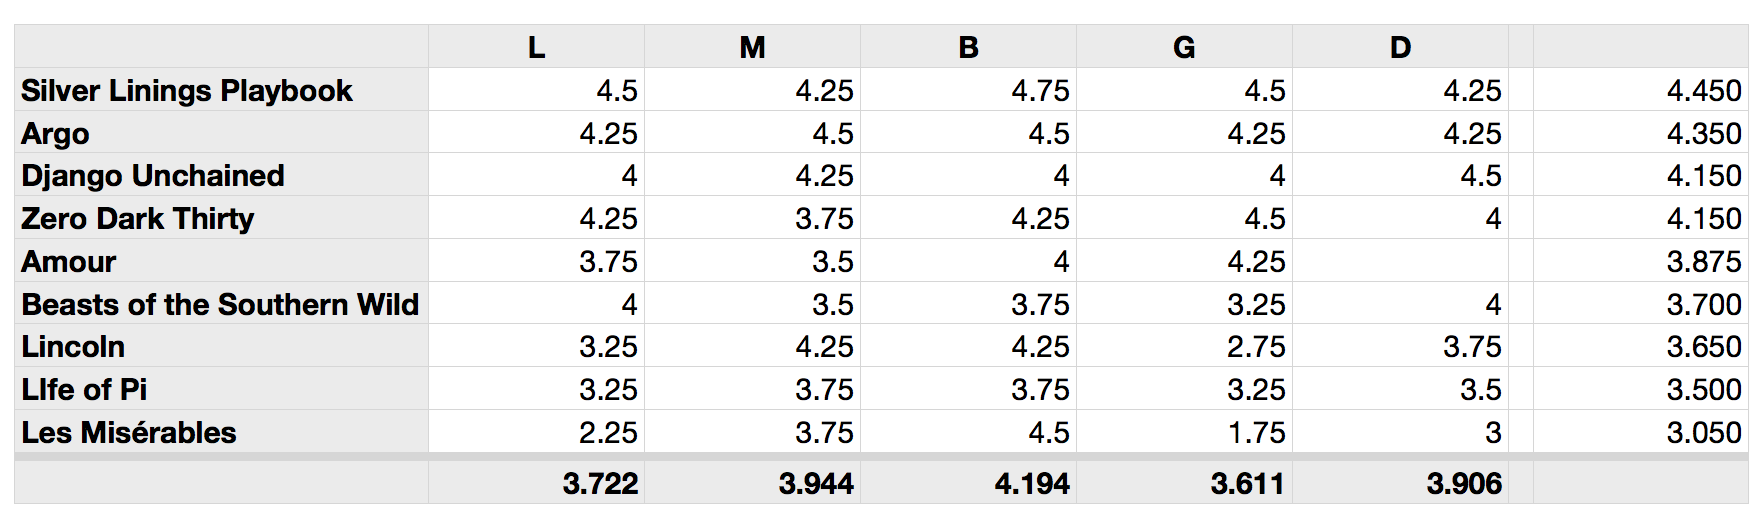Click the column B header cell
The image size is (1761, 519).
click(x=968, y=47)
